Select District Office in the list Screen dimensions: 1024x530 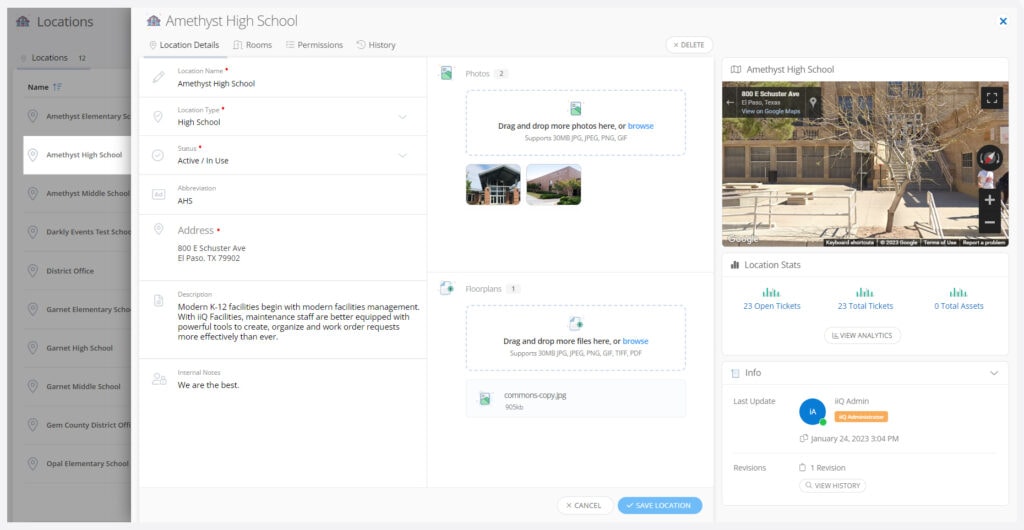pyautogui.click(x=77, y=271)
